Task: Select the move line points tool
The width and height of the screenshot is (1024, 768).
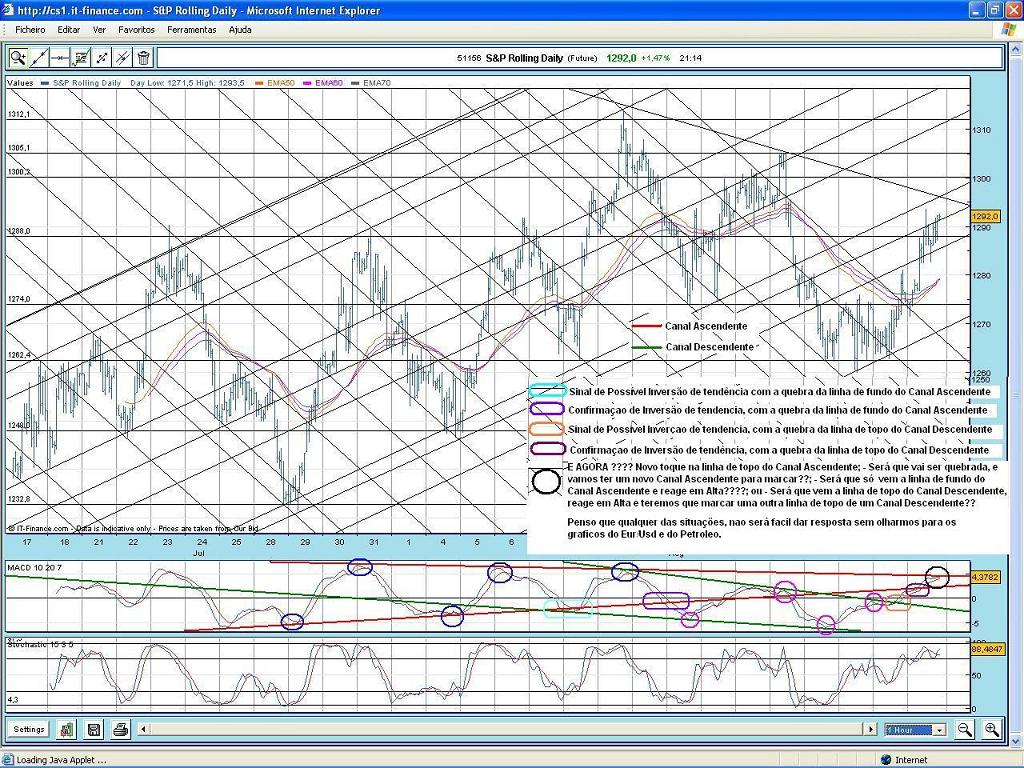Action: point(101,58)
